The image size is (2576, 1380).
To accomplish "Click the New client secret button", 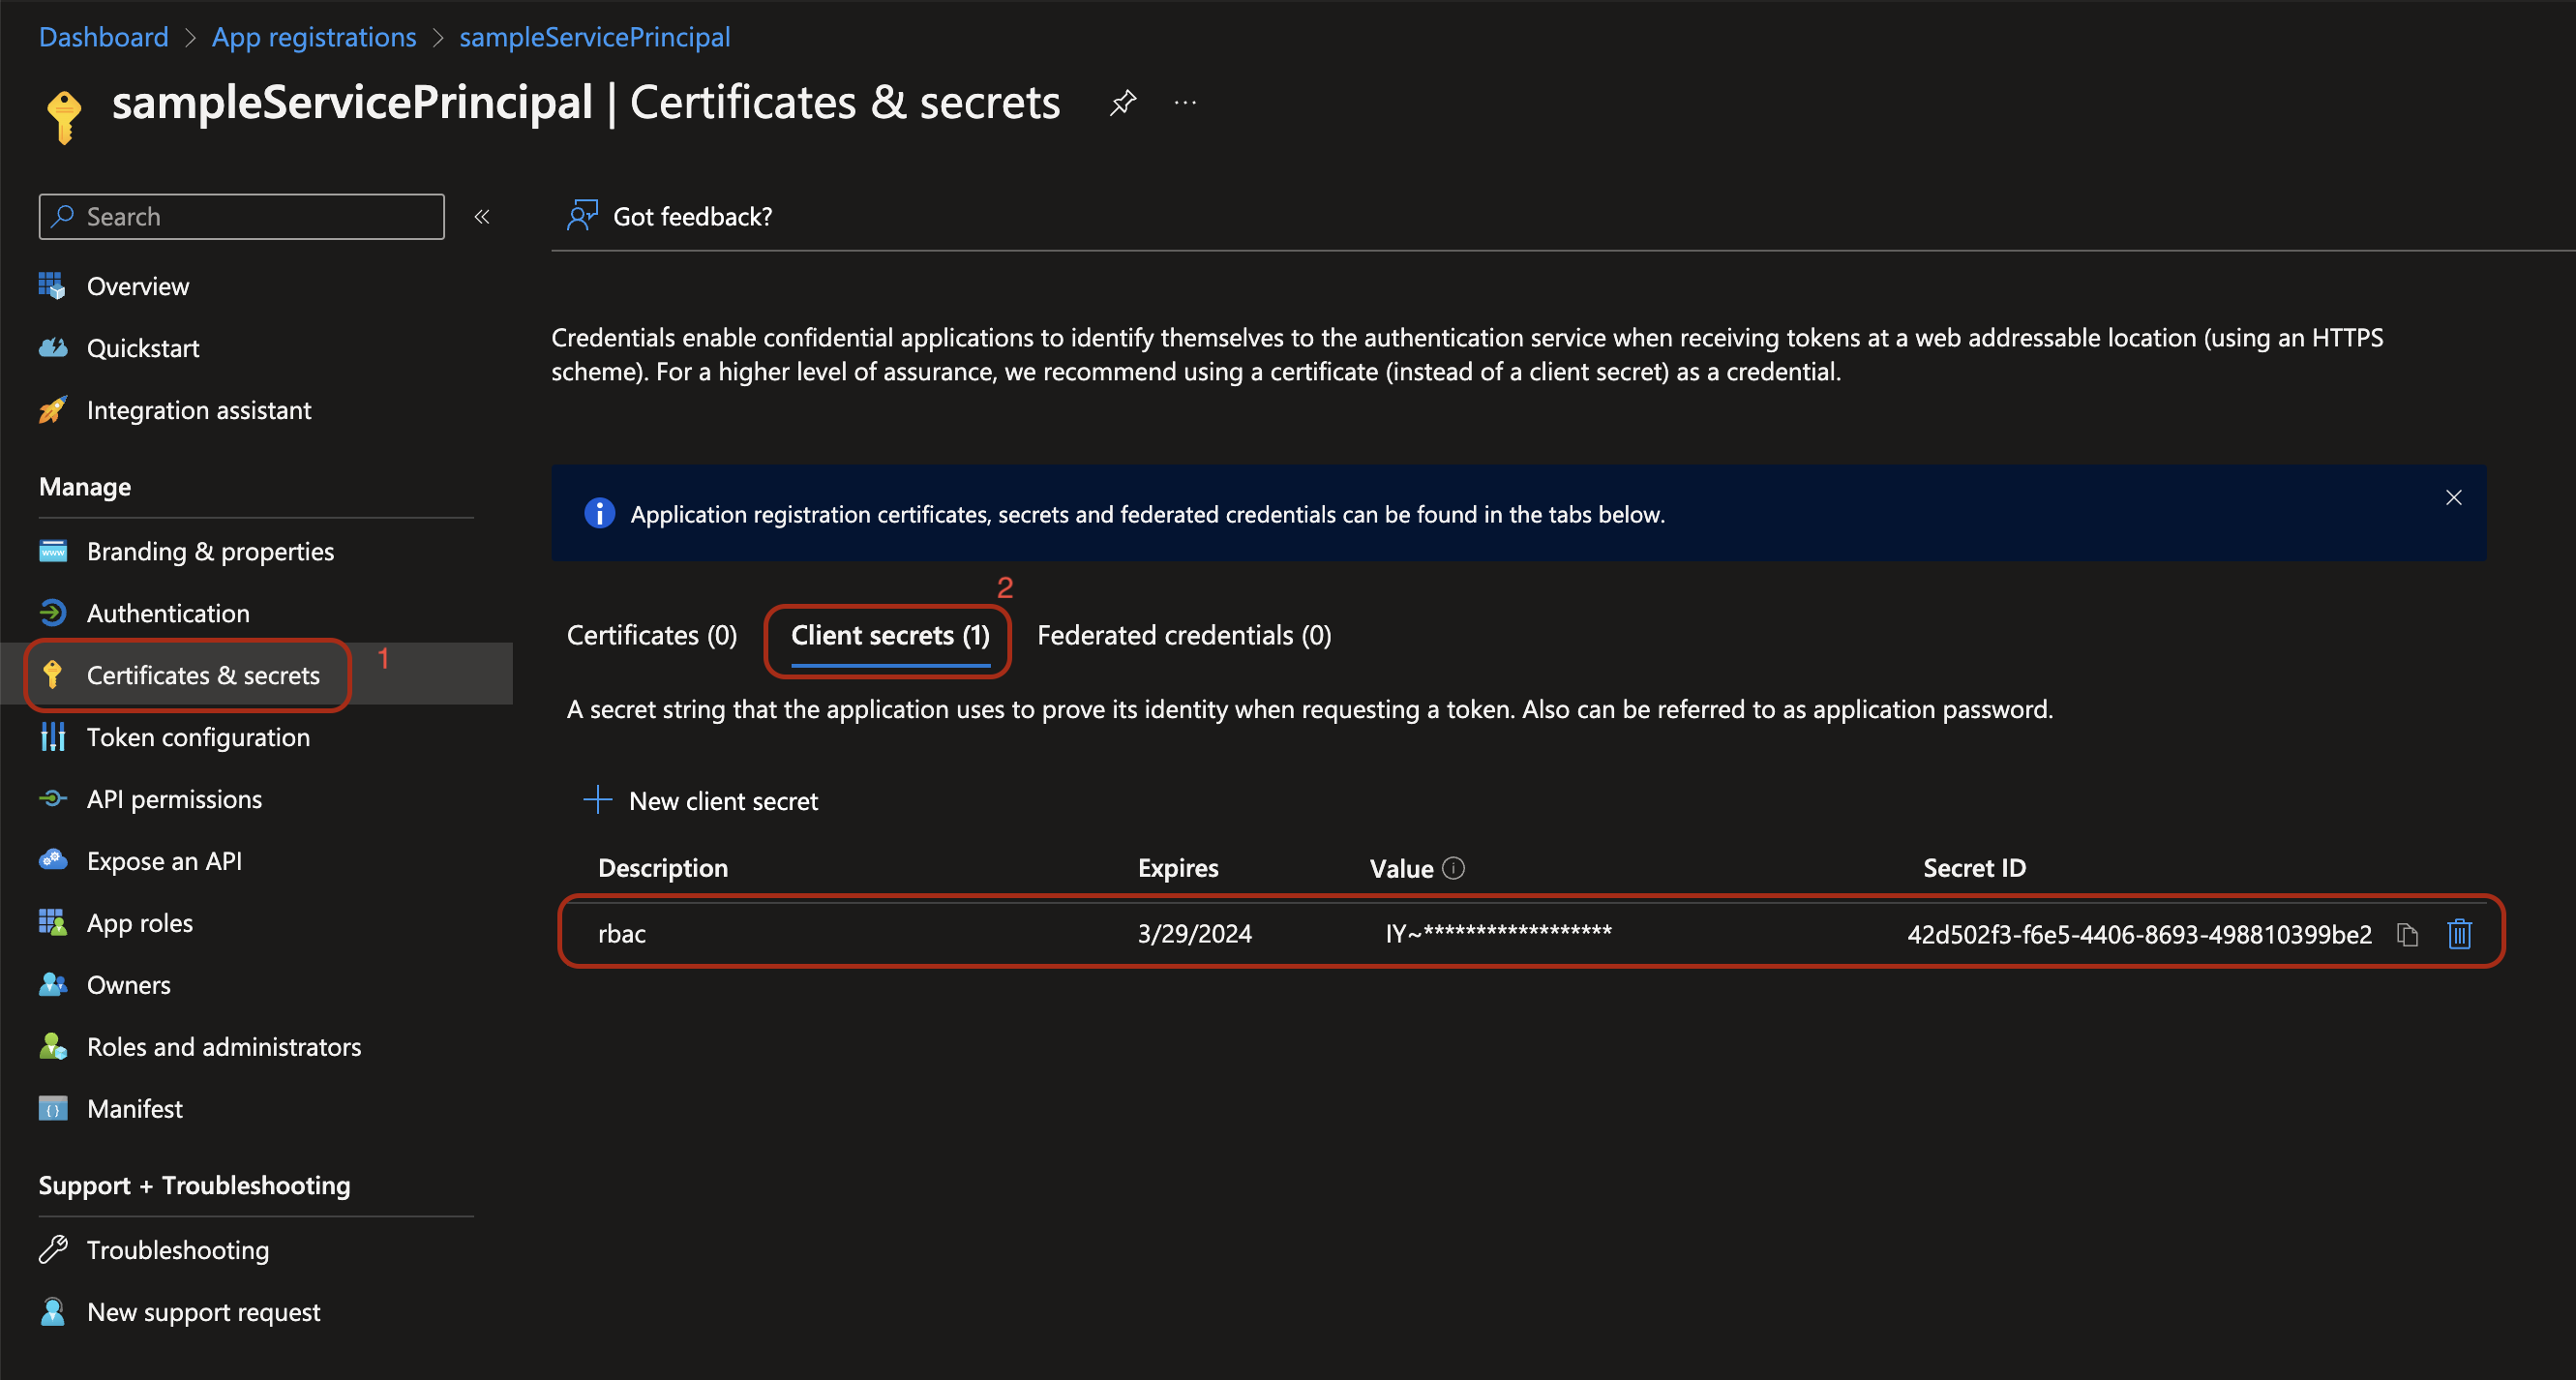I will [x=701, y=801].
